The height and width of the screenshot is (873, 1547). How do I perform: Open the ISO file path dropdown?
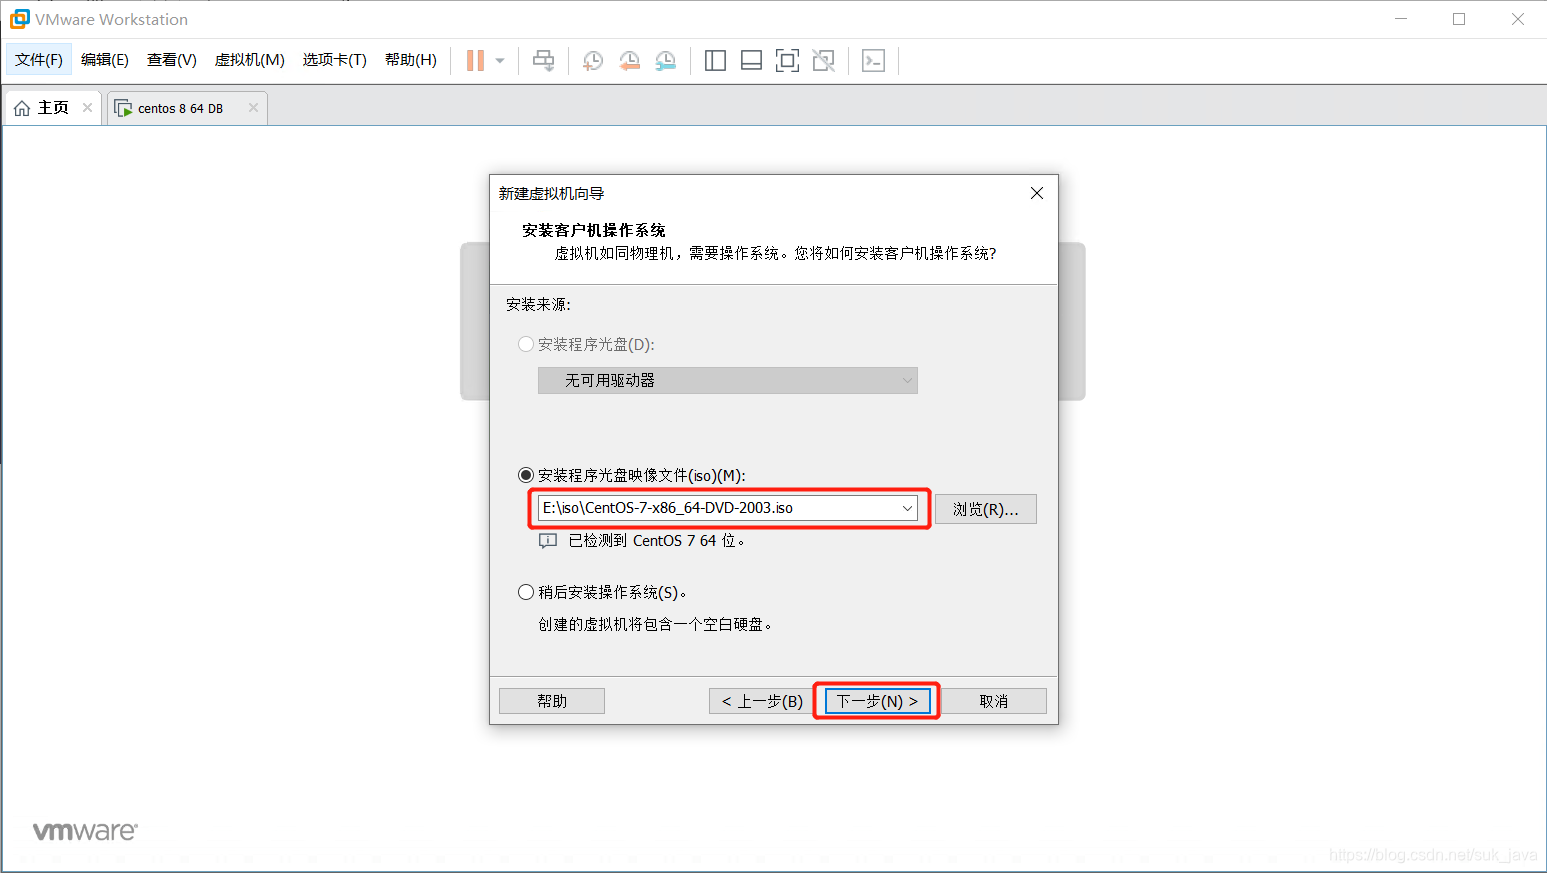tap(906, 507)
